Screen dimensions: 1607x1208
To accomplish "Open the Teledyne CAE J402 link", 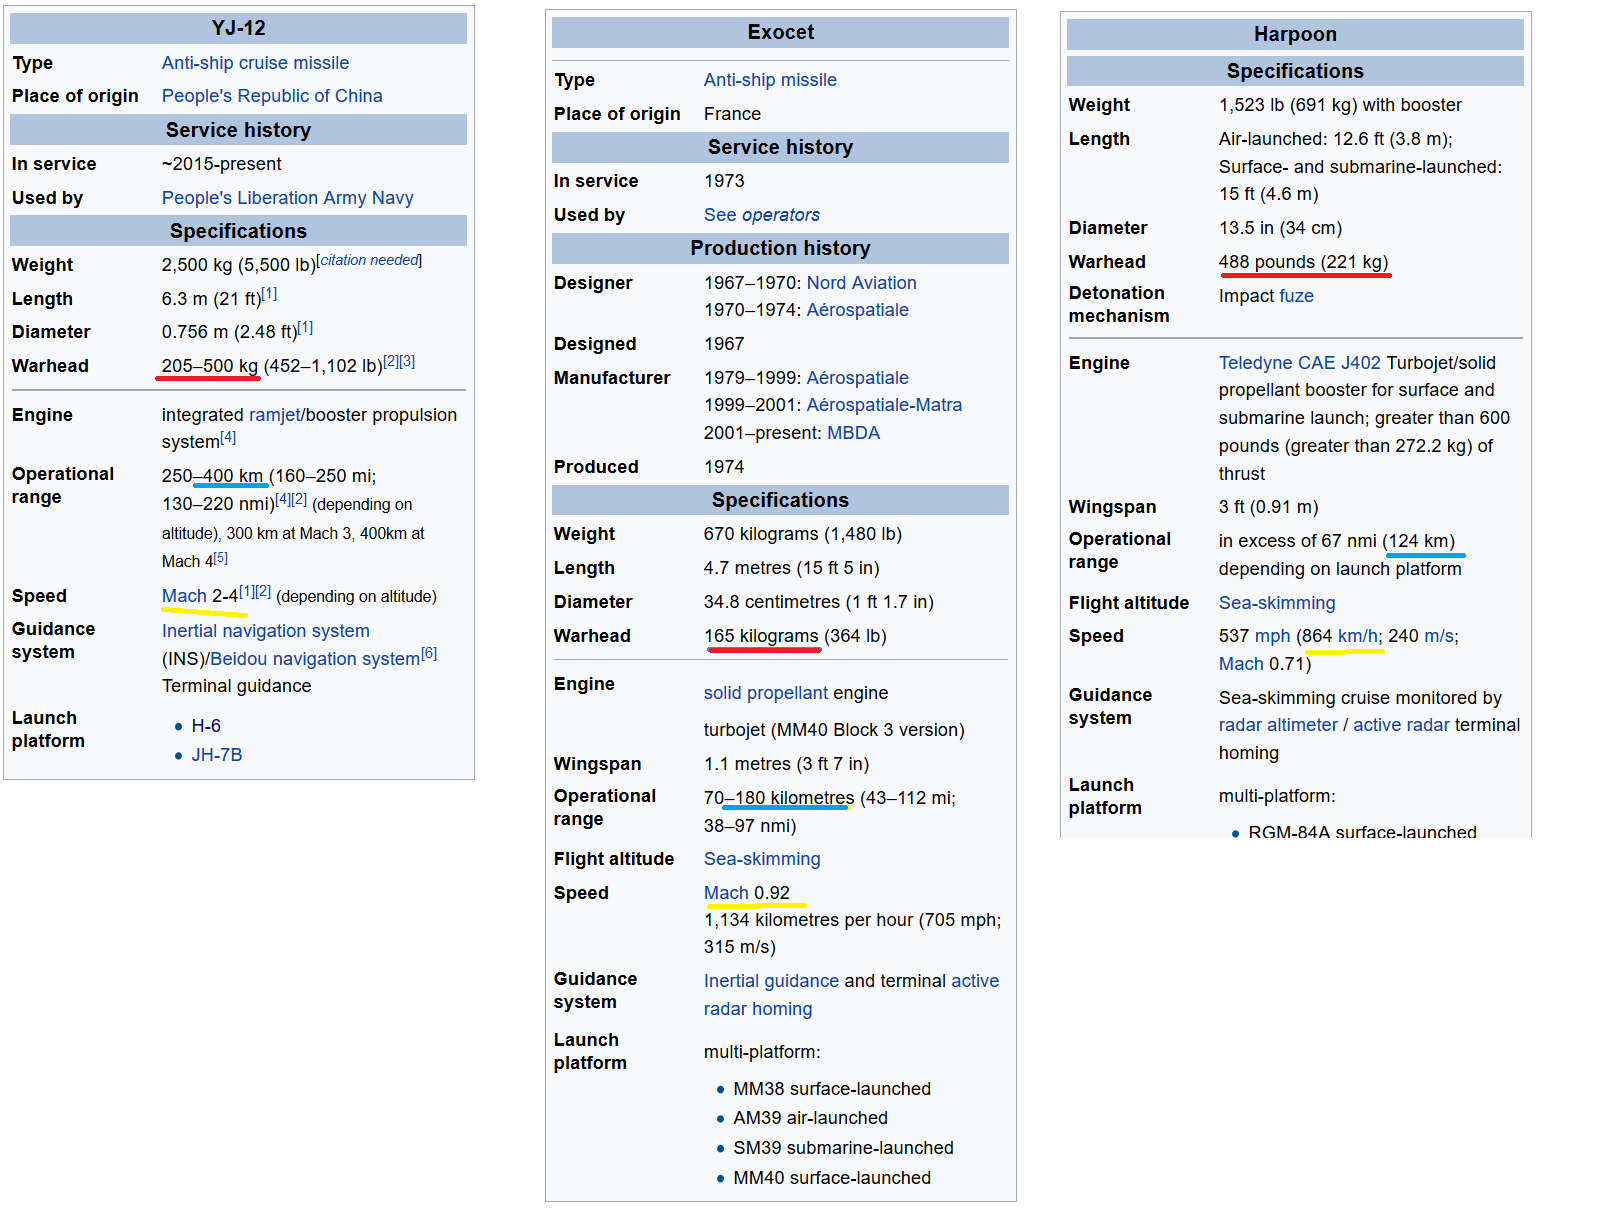I will point(1300,363).
